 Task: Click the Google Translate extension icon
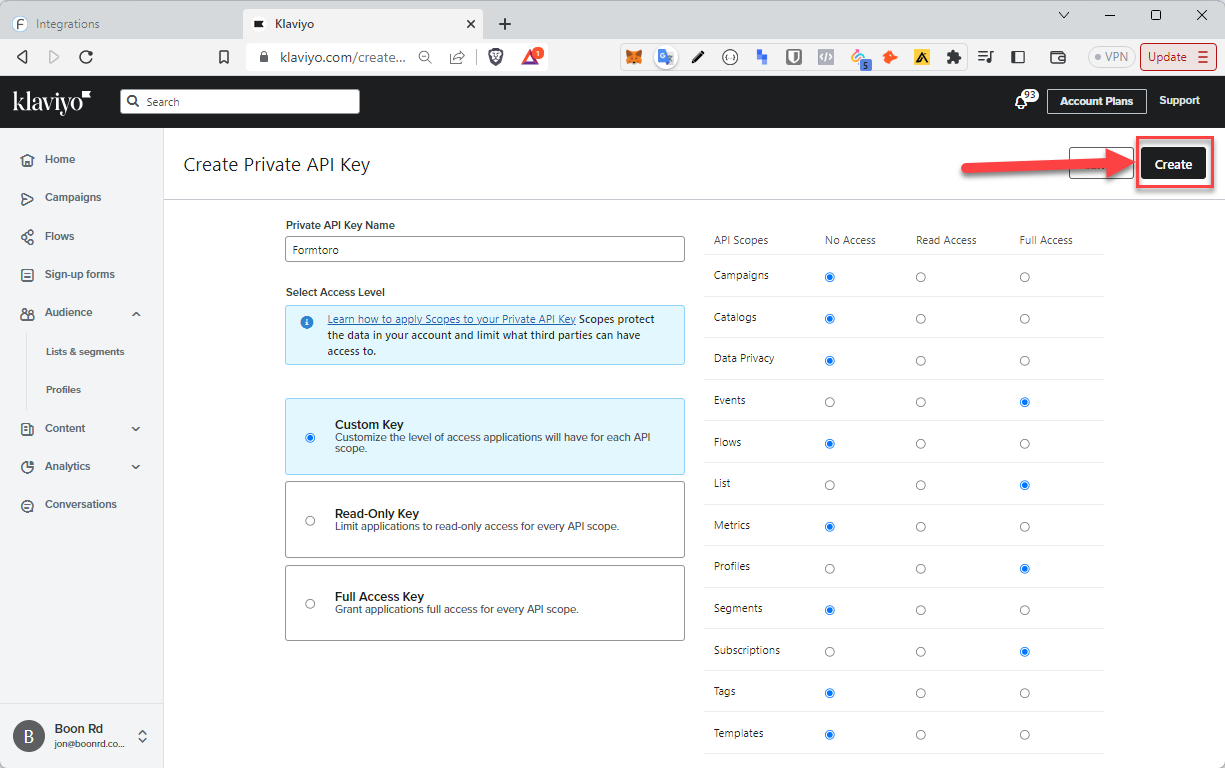[x=666, y=57]
